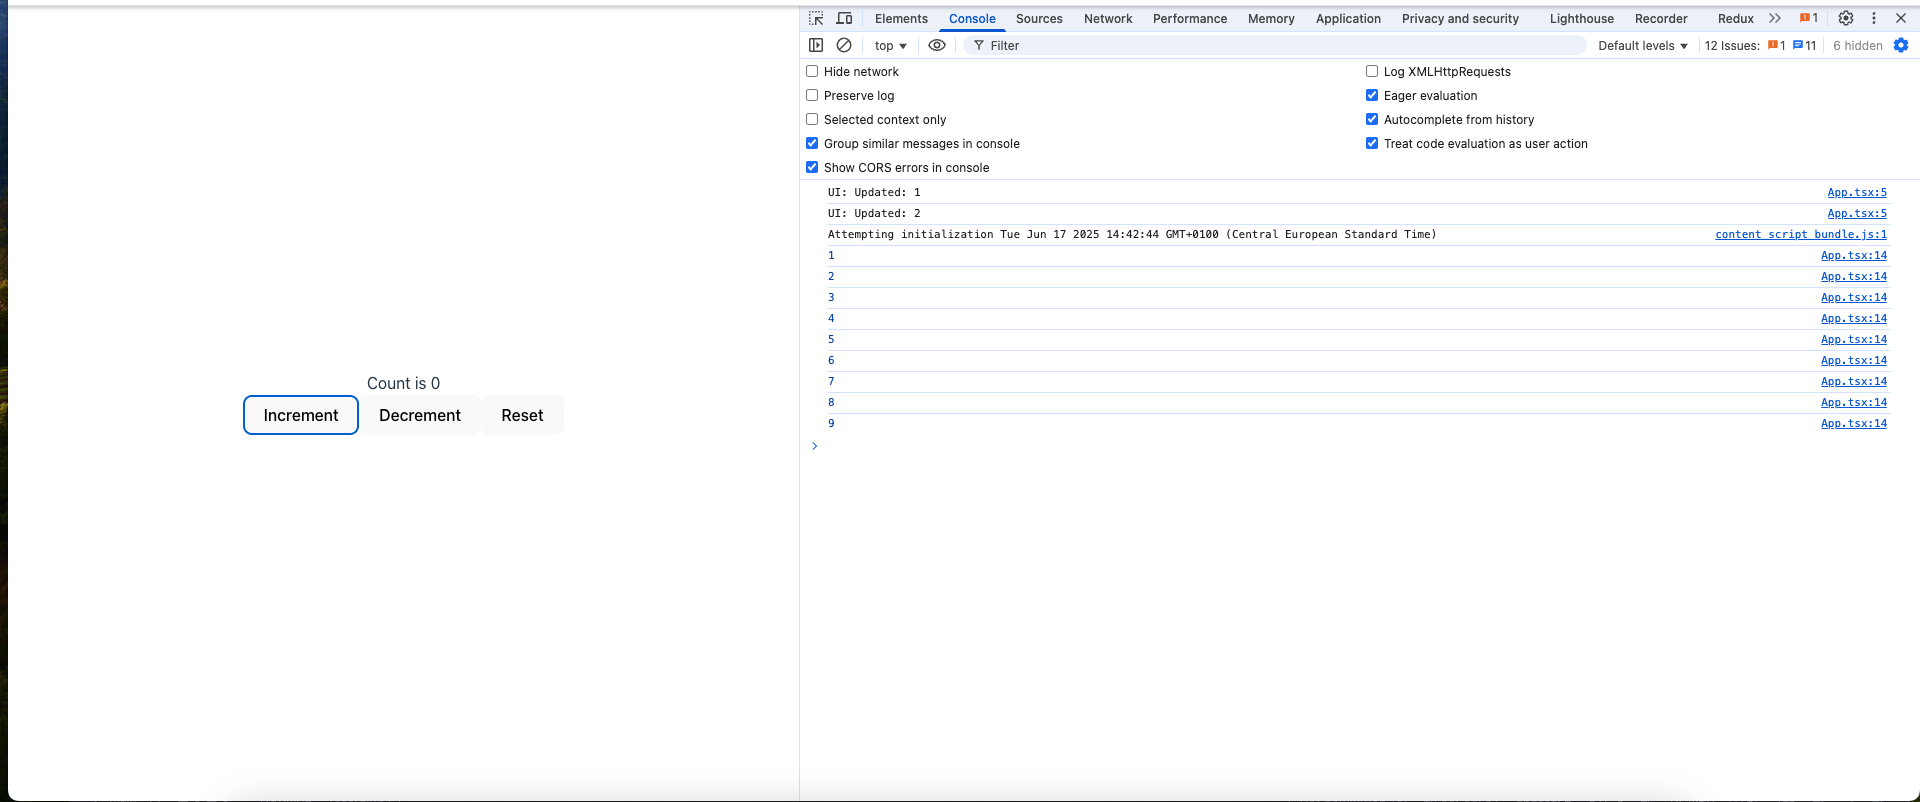Clear the console with the clear icon

pyautogui.click(x=844, y=45)
